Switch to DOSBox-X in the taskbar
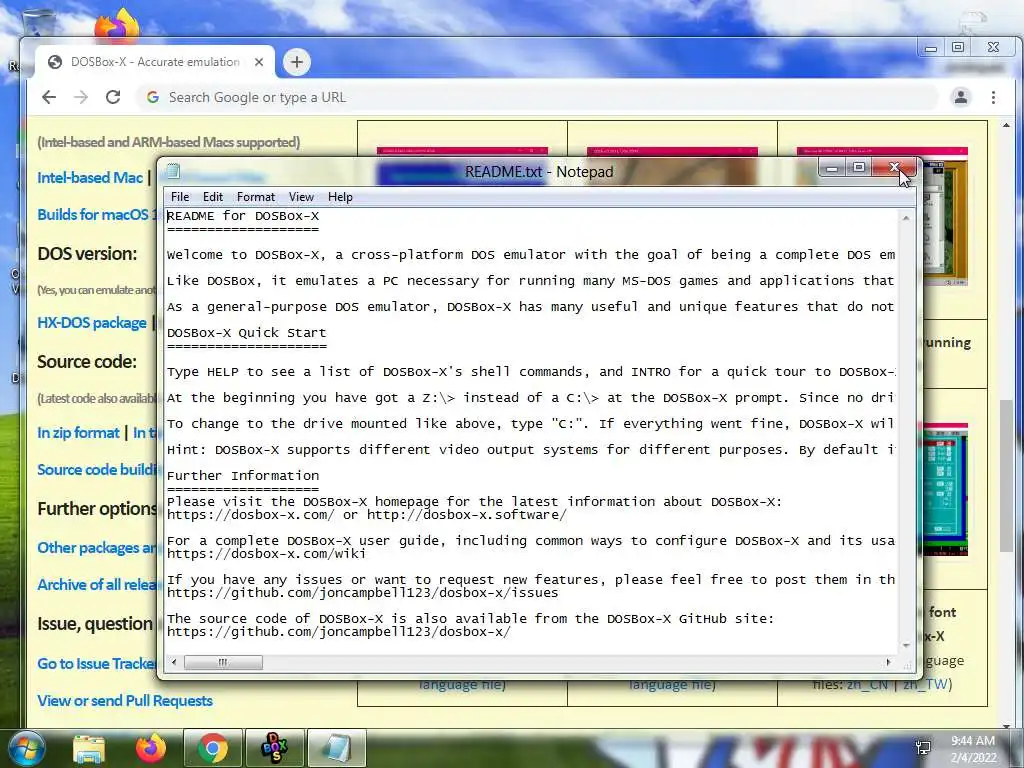Viewport: 1024px width, 768px height. click(x=274, y=748)
